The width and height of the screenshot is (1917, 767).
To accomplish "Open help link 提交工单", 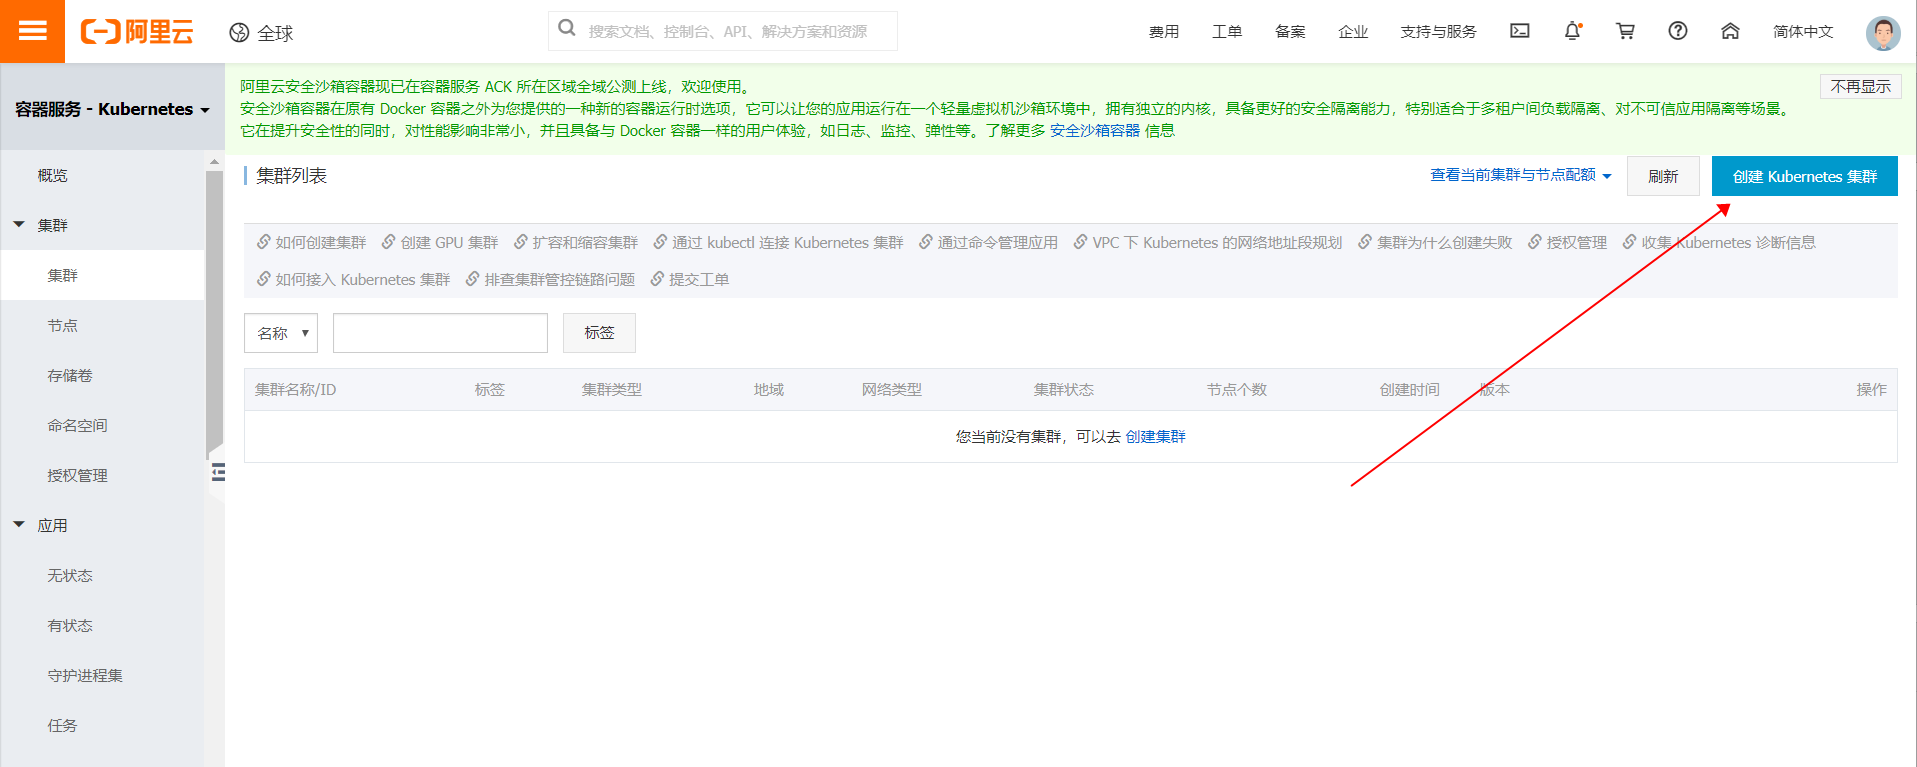I will [689, 279].
